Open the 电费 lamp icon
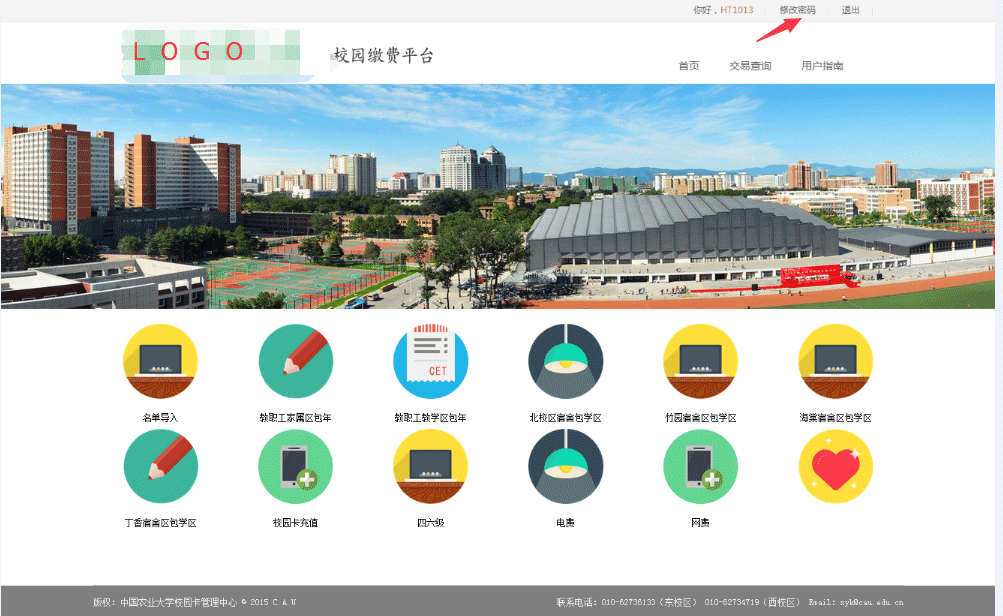Screen dimensions: 1003x616 pyautogui.click(x=565, y=466)
